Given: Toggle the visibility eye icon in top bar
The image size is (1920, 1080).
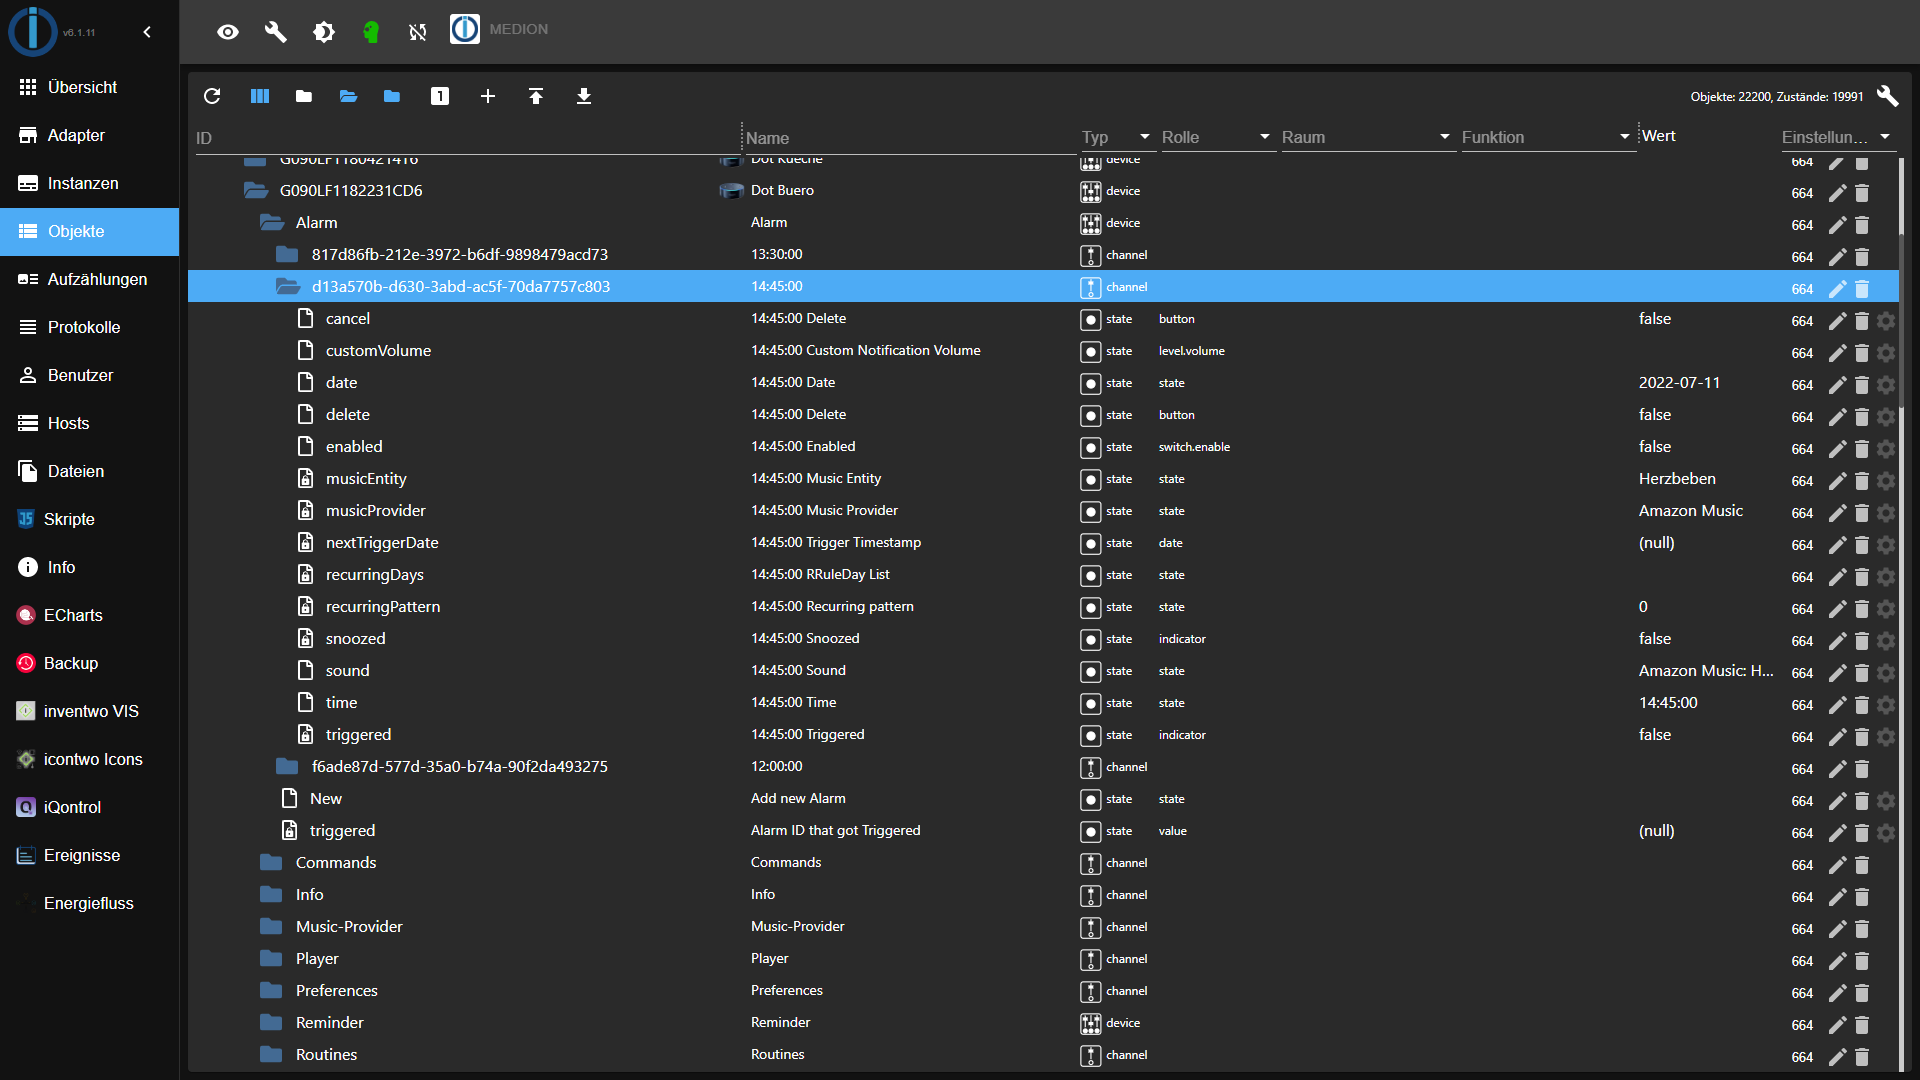Looking at the screenshot, I should [x=228, y=32].
